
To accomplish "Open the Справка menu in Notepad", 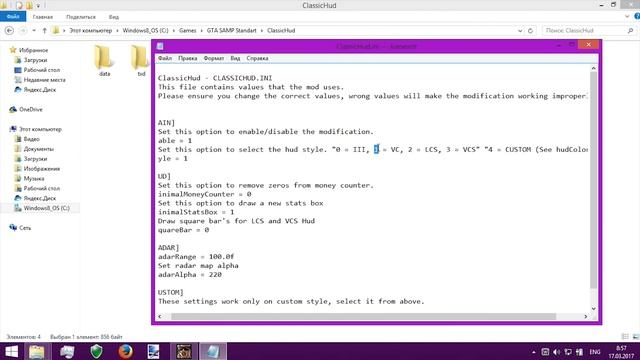I will (257, 58).
